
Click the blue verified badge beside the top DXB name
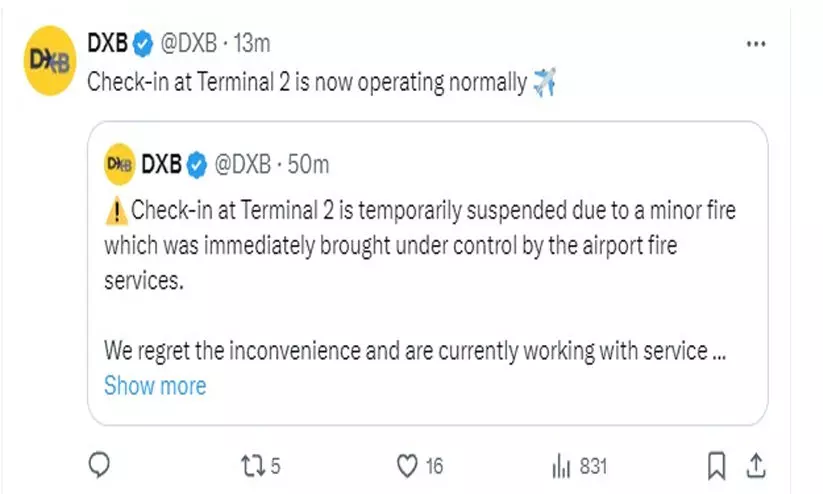point(144,44)
